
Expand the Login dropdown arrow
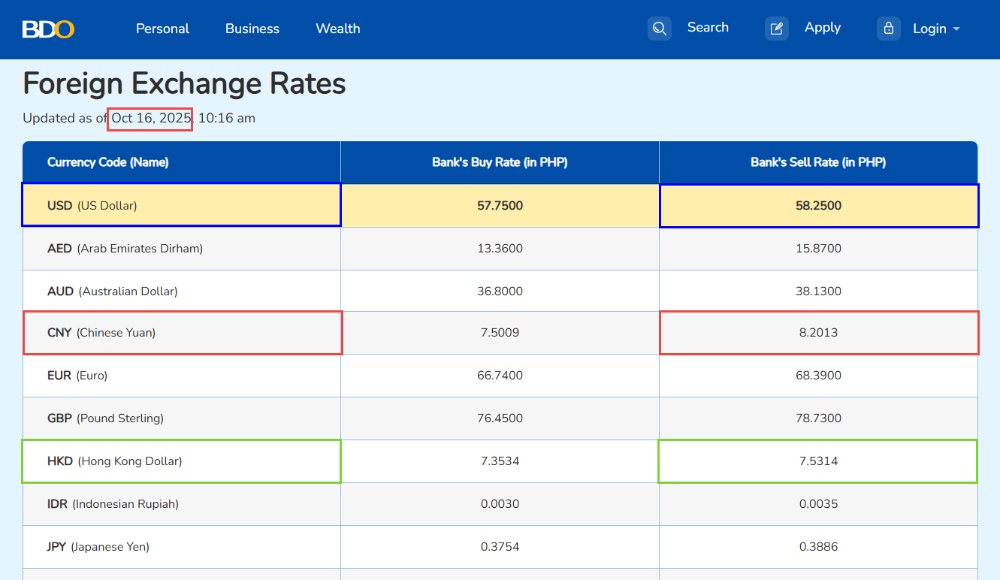pos(956,29)
